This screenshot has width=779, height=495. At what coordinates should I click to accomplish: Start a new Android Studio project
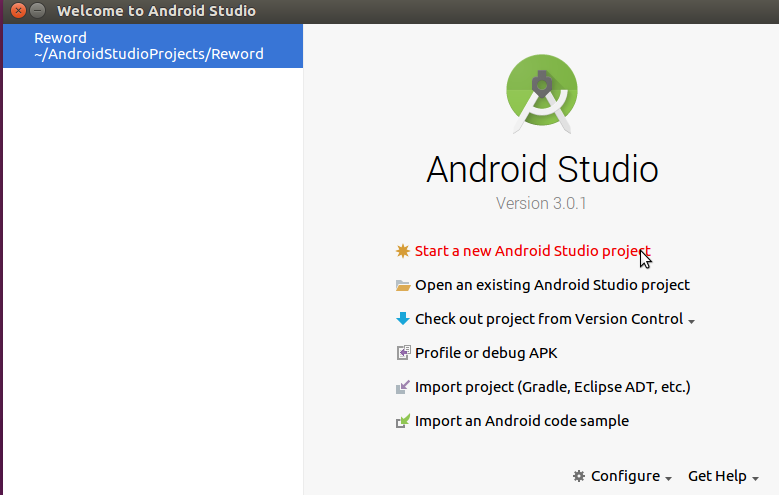tap(533, 251)
